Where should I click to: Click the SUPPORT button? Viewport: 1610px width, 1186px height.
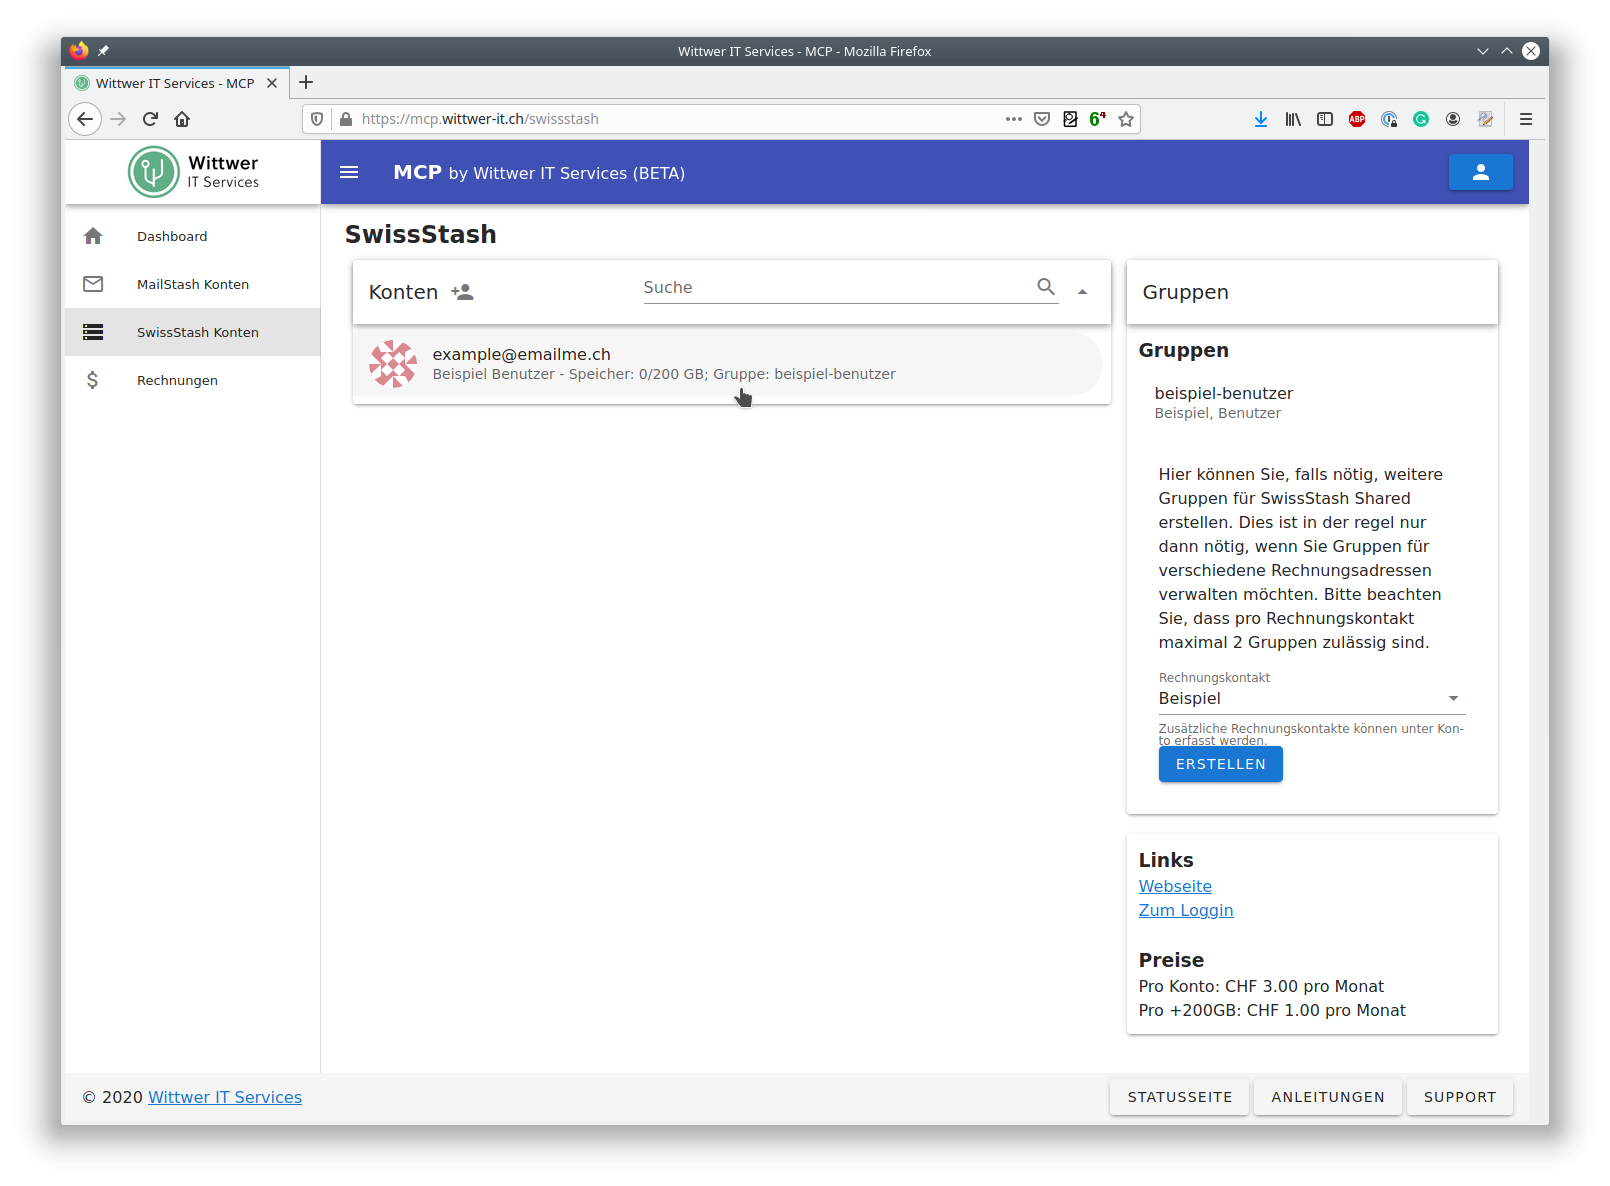1460,1097
